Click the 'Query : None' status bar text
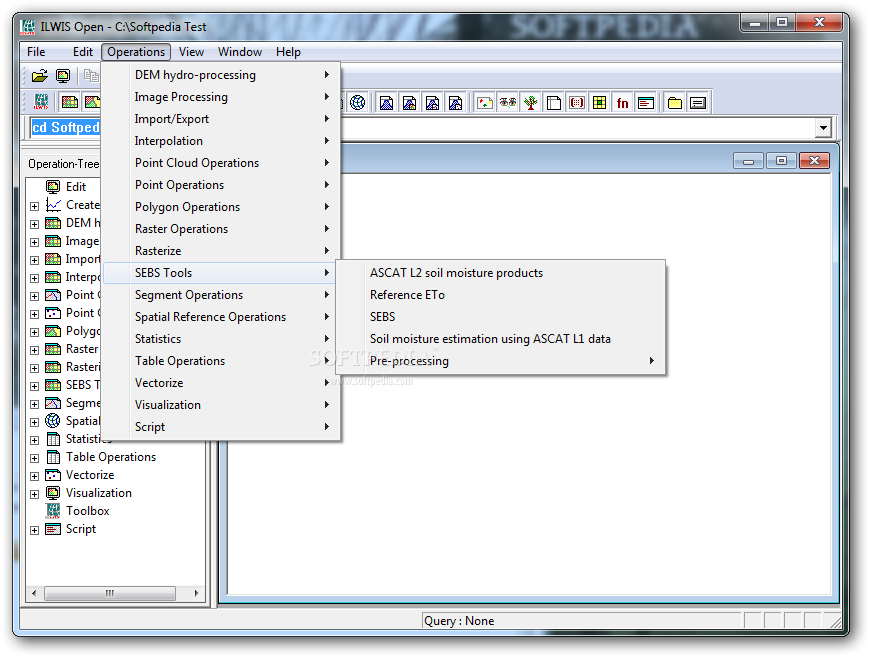Image resolution: width=870 pixels, height=657 pixels. (459, 621)
